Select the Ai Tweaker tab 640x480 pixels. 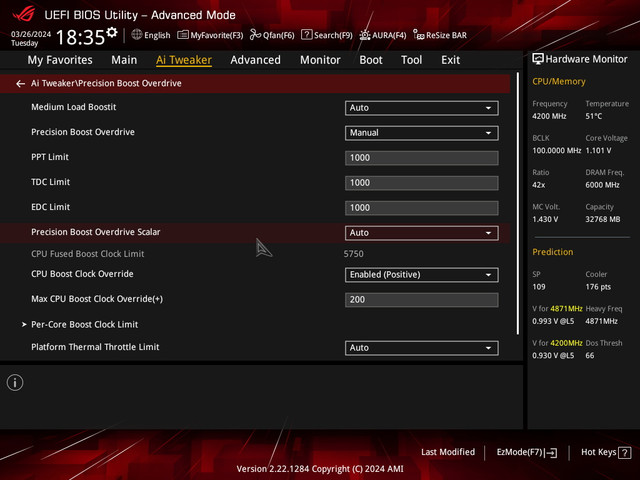tap(184, 60)
